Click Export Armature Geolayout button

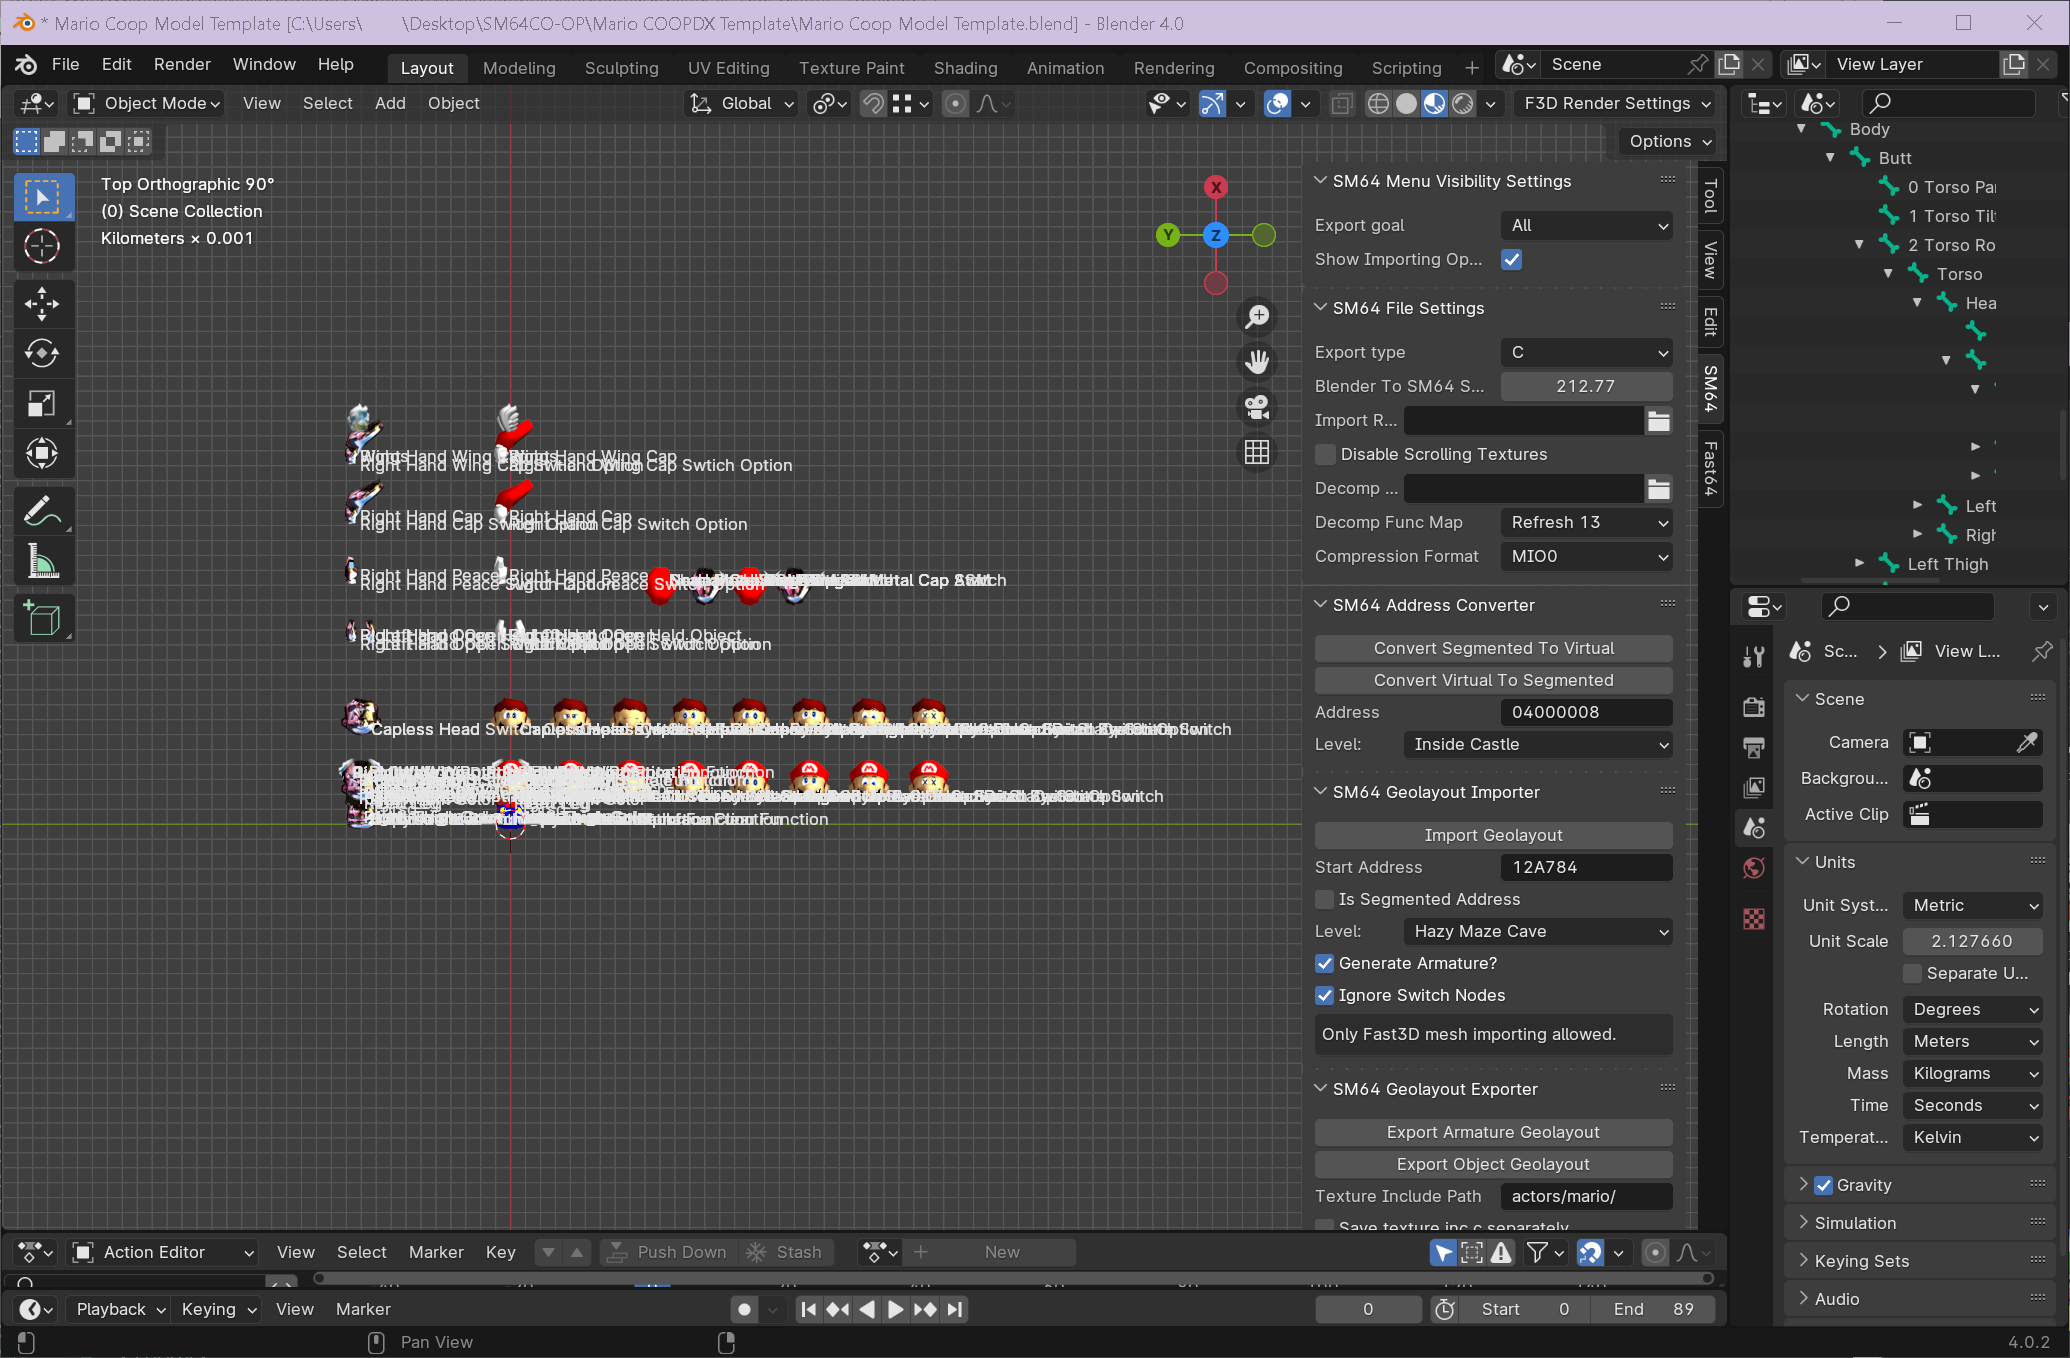point(1494,1133)
